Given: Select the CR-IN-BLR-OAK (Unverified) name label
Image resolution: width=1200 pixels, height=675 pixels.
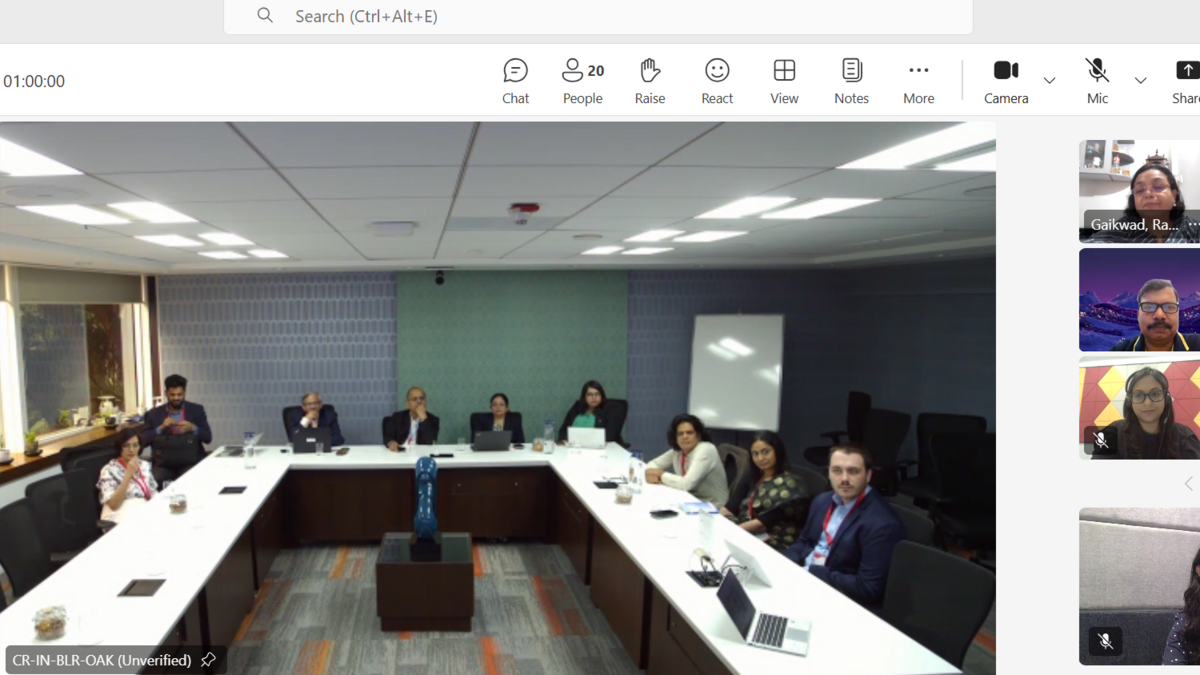Looking at the screenshot, I should pos(101,660).
